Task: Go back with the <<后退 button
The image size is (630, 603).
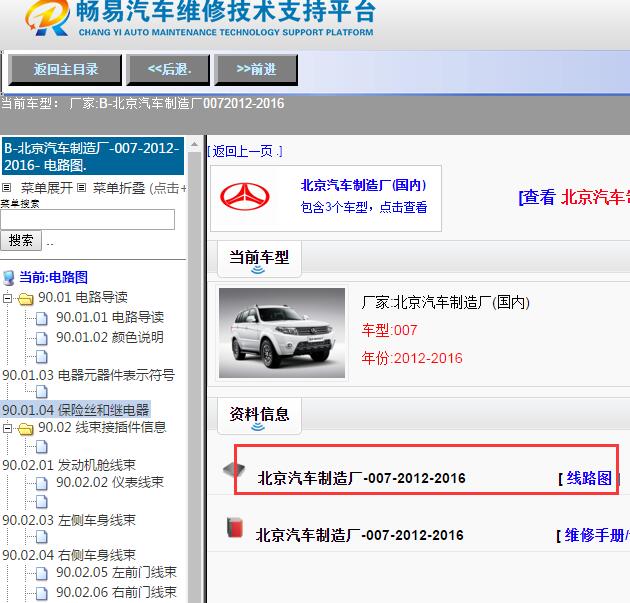Action: point(168,69)
